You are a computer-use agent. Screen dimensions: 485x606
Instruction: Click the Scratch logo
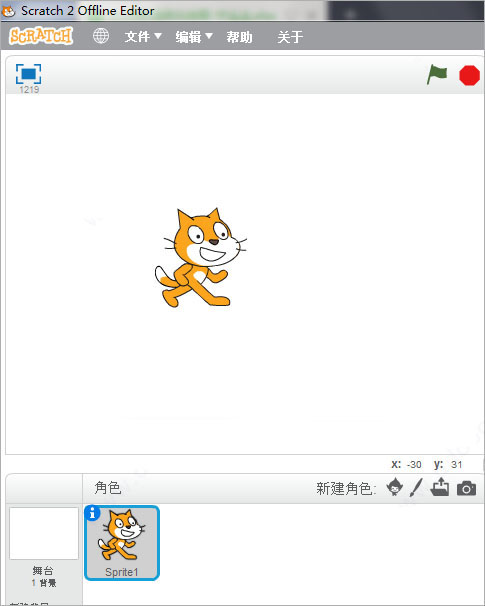click(41, 36)
